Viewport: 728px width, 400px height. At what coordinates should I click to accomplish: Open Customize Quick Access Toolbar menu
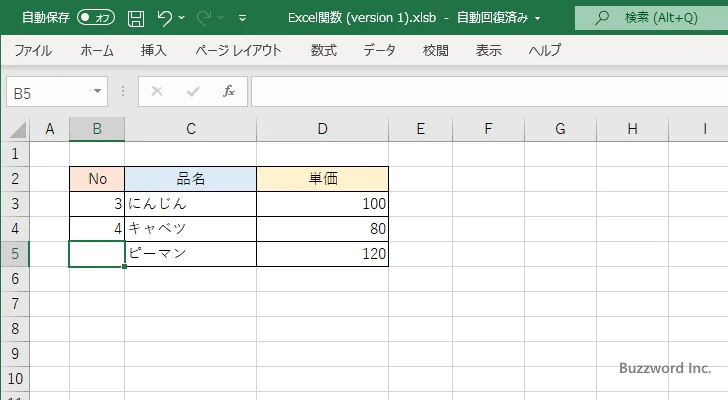pyautogui.click(x=242, y=18)
